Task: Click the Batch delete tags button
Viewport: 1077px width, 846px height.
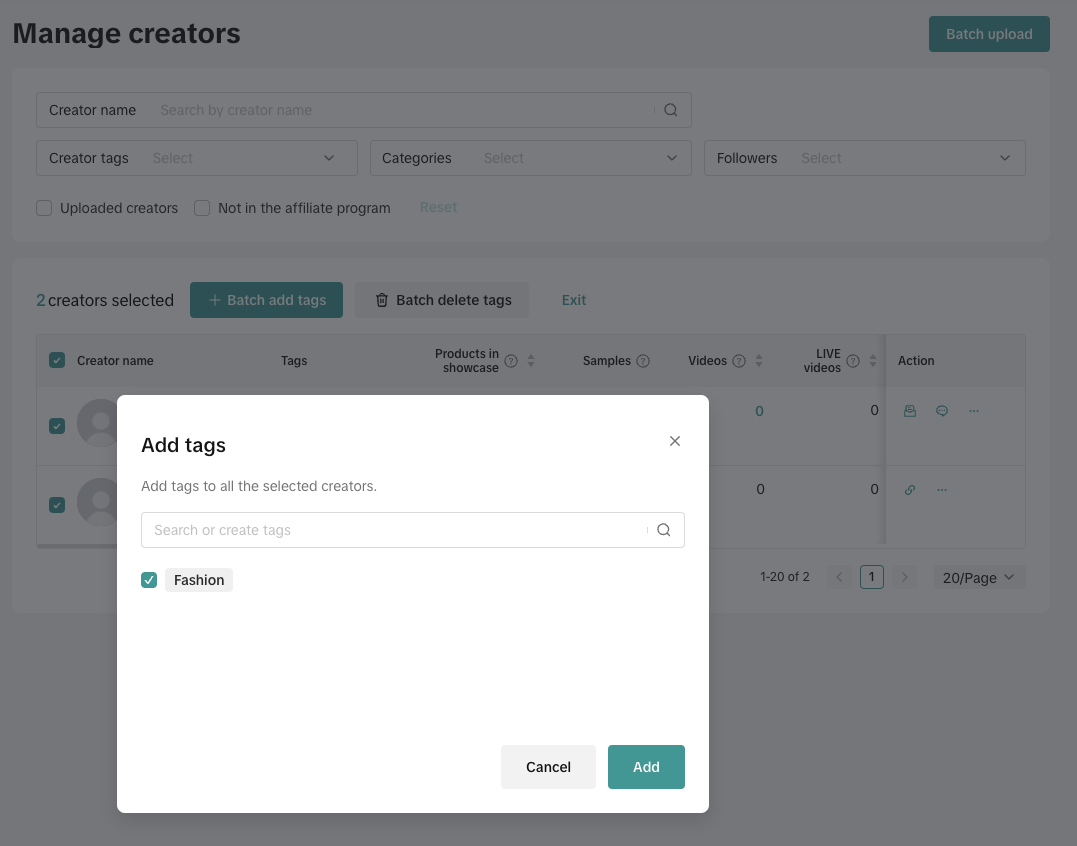Action: click(442, 300)
